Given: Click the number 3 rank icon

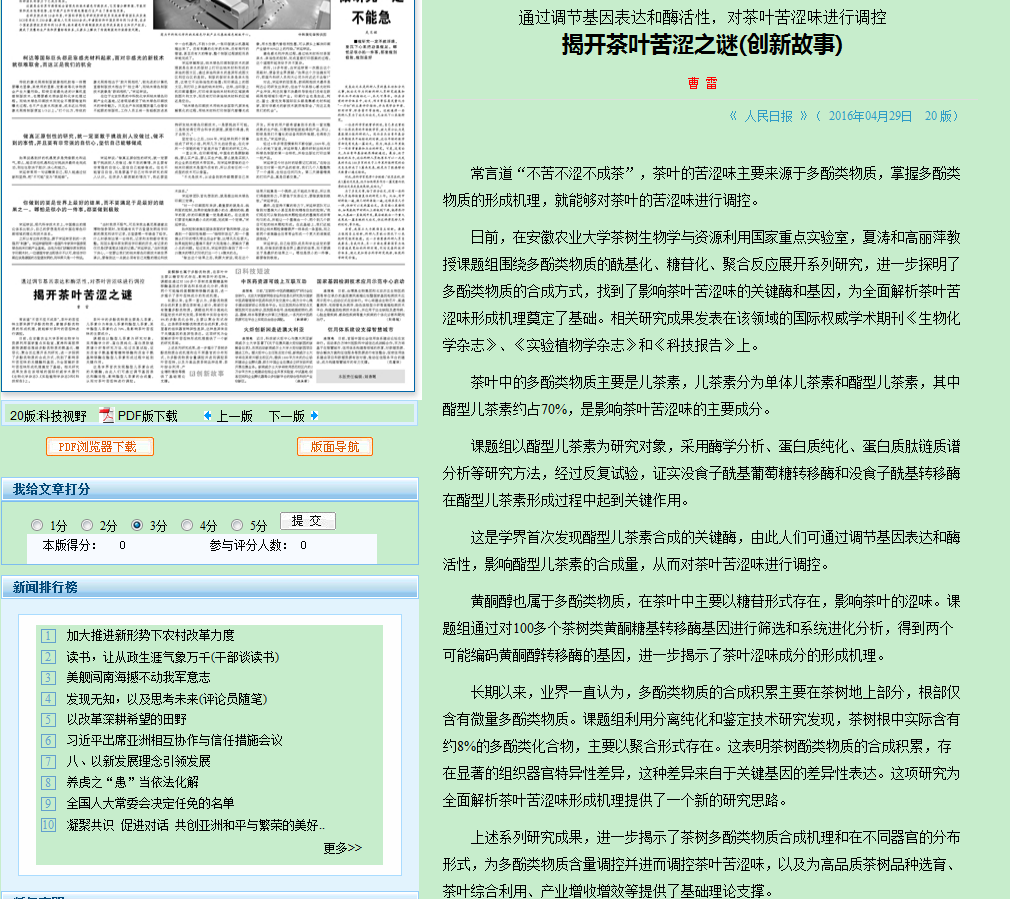Looking at the screenshot, I should pos(48,678).
